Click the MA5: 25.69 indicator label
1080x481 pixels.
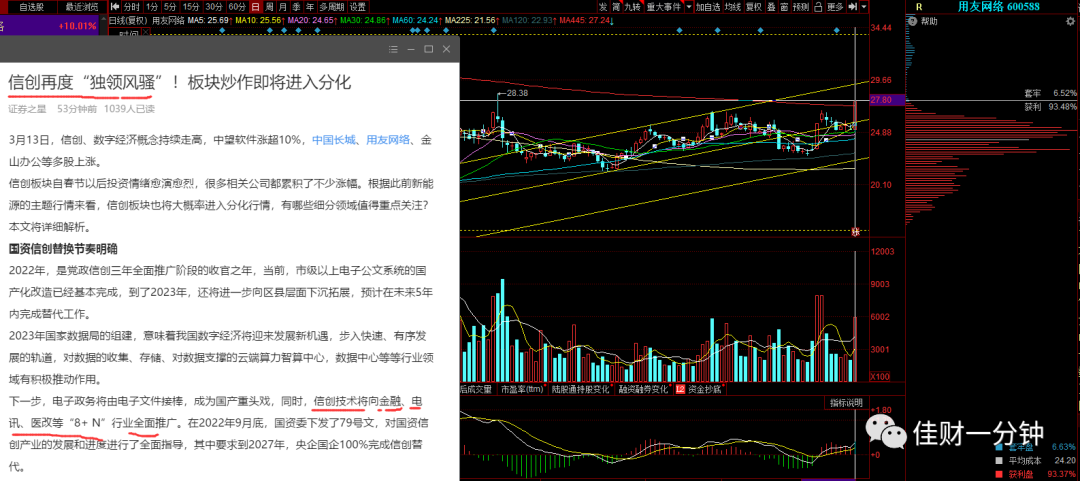(x=208, y=21)
